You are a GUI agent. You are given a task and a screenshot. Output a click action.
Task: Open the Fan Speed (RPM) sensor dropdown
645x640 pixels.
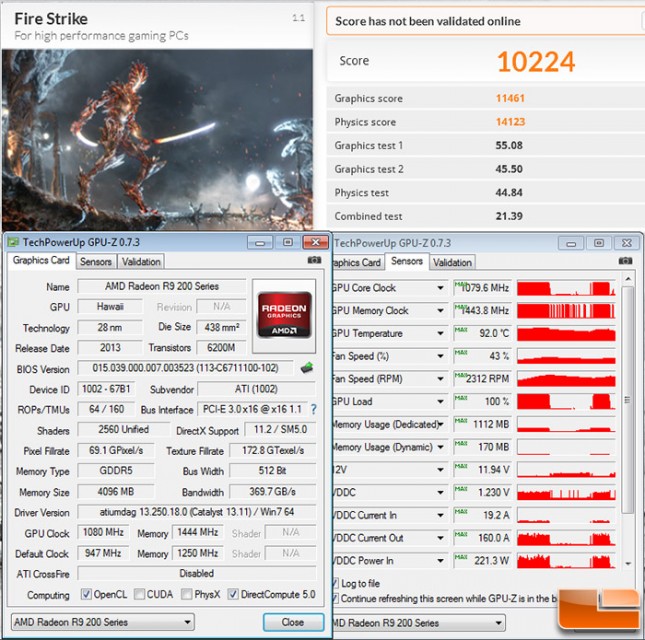[x=440, y=379]
